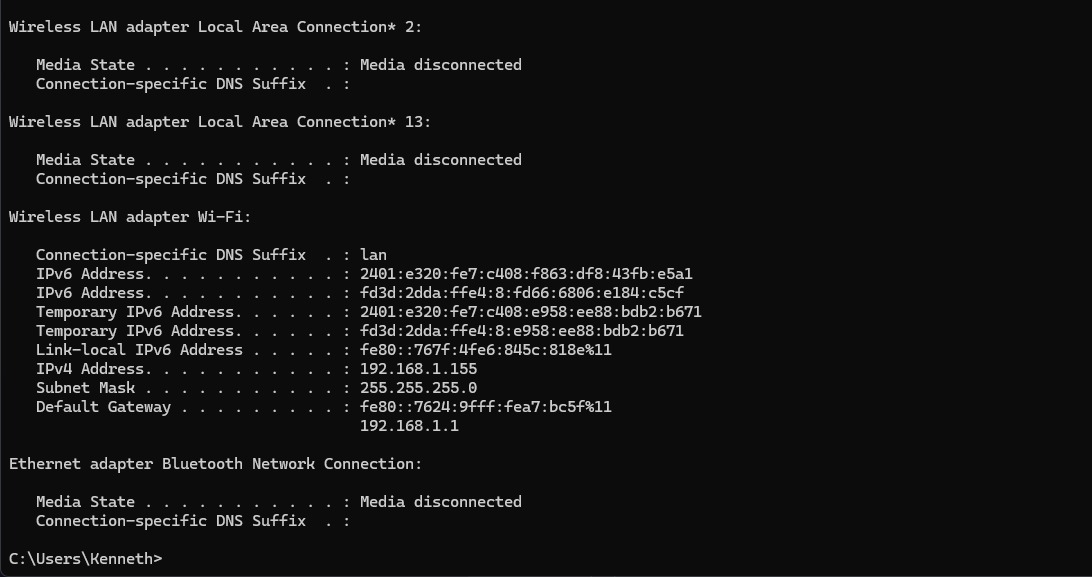Click the Local Area Connection* 2 heading
The image size is (1092, 577).
coord(216,26)
